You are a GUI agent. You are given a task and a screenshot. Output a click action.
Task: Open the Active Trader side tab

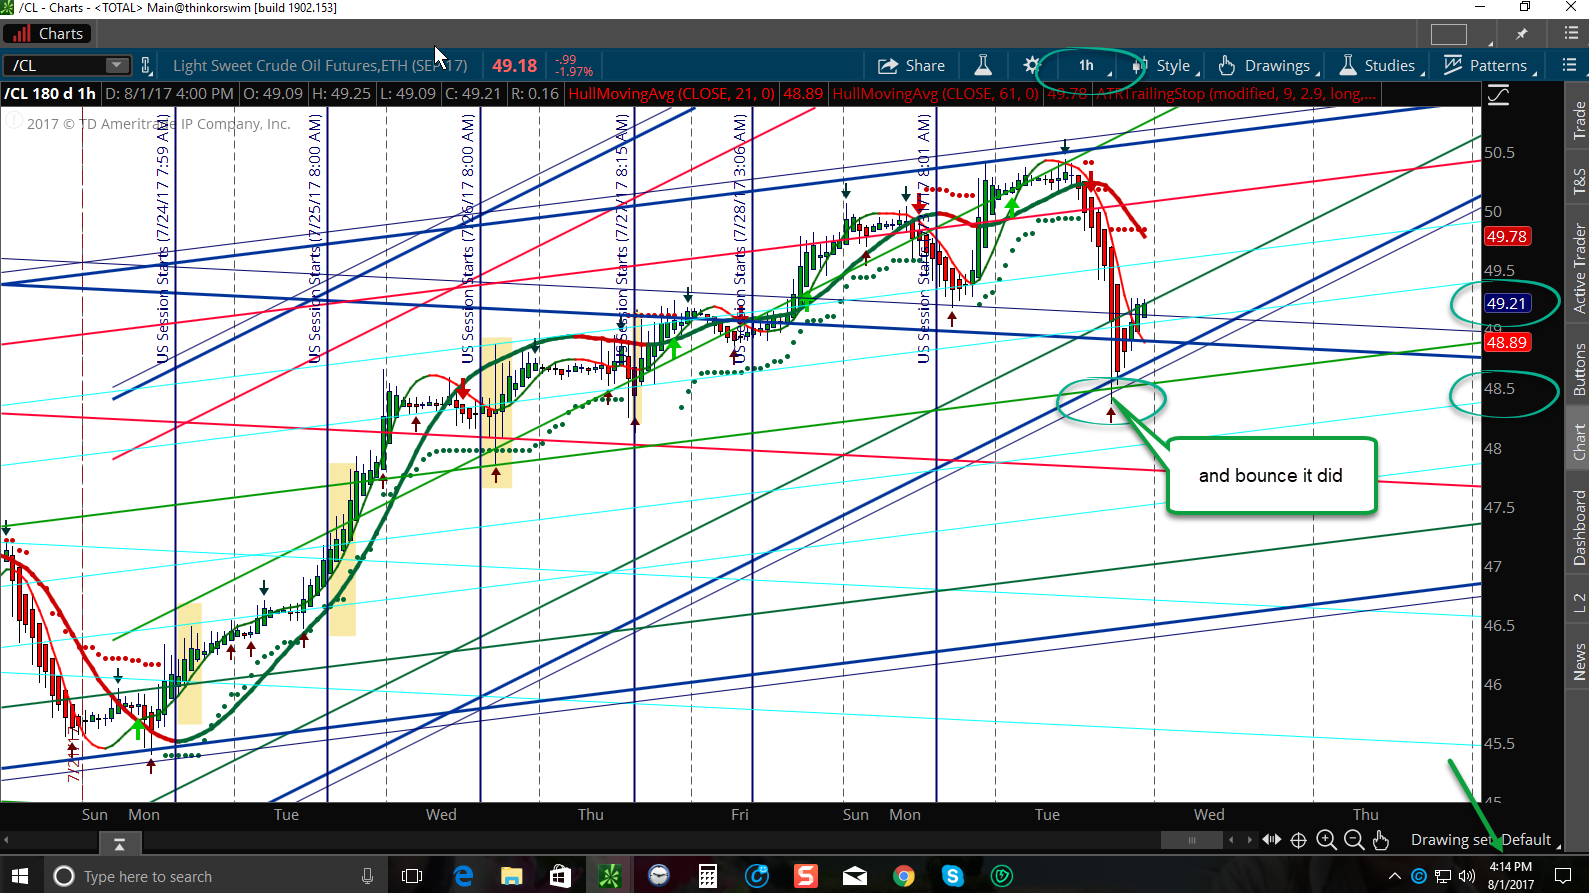[1579, 268]
